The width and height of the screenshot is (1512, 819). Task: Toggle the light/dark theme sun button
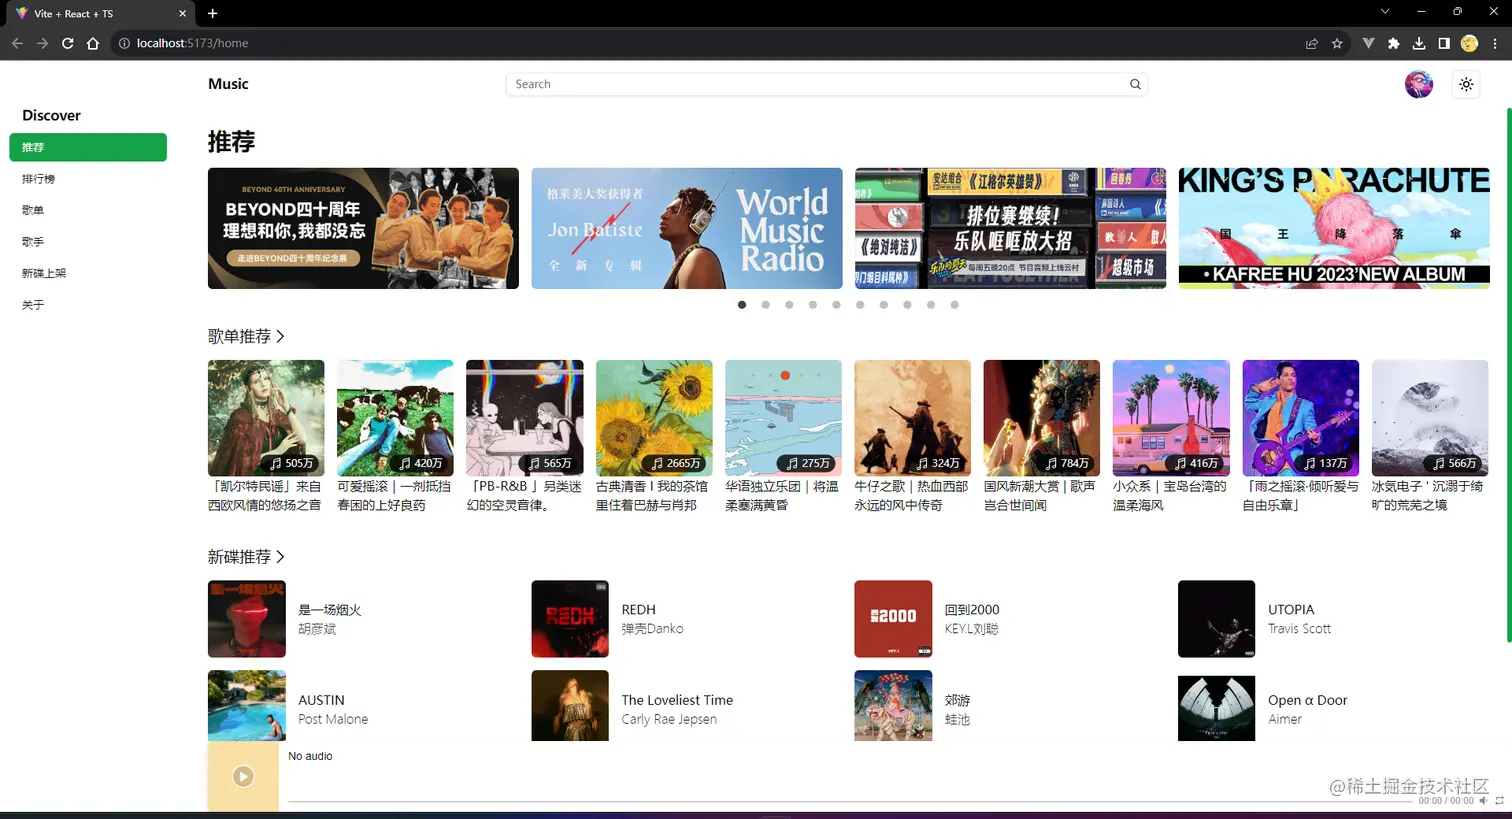coord(1466,84)
